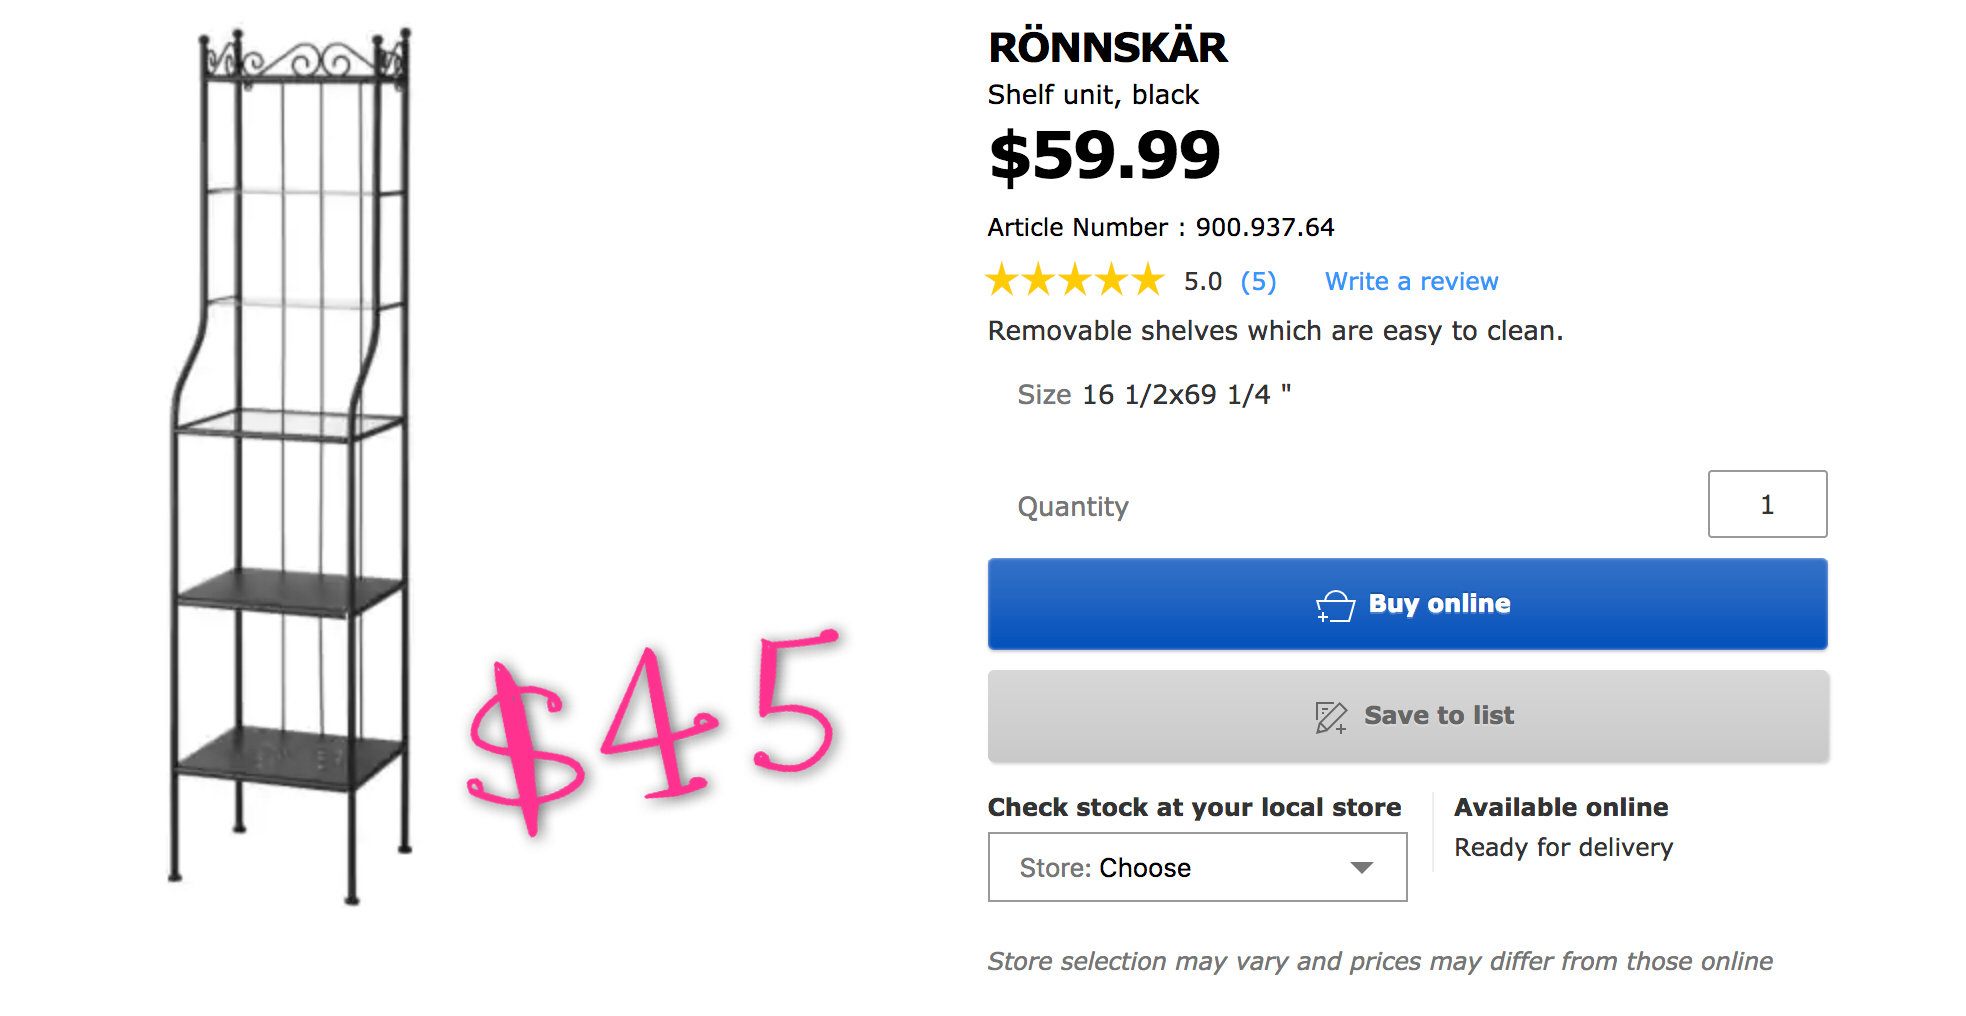Screen dimensions: 1966x1016
Task: Click the Size 16 1/2x69 1/4 text
Action: [1153, 395]
